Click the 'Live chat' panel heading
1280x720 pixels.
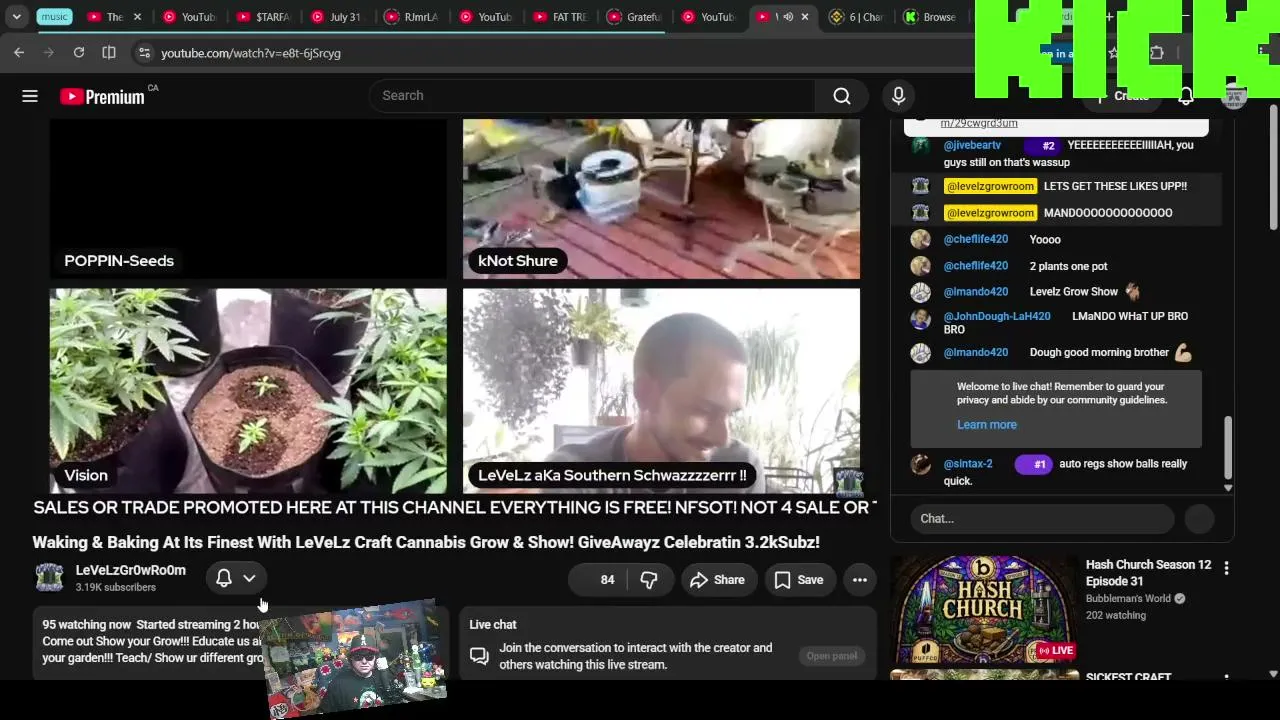[x=493, y=625]
